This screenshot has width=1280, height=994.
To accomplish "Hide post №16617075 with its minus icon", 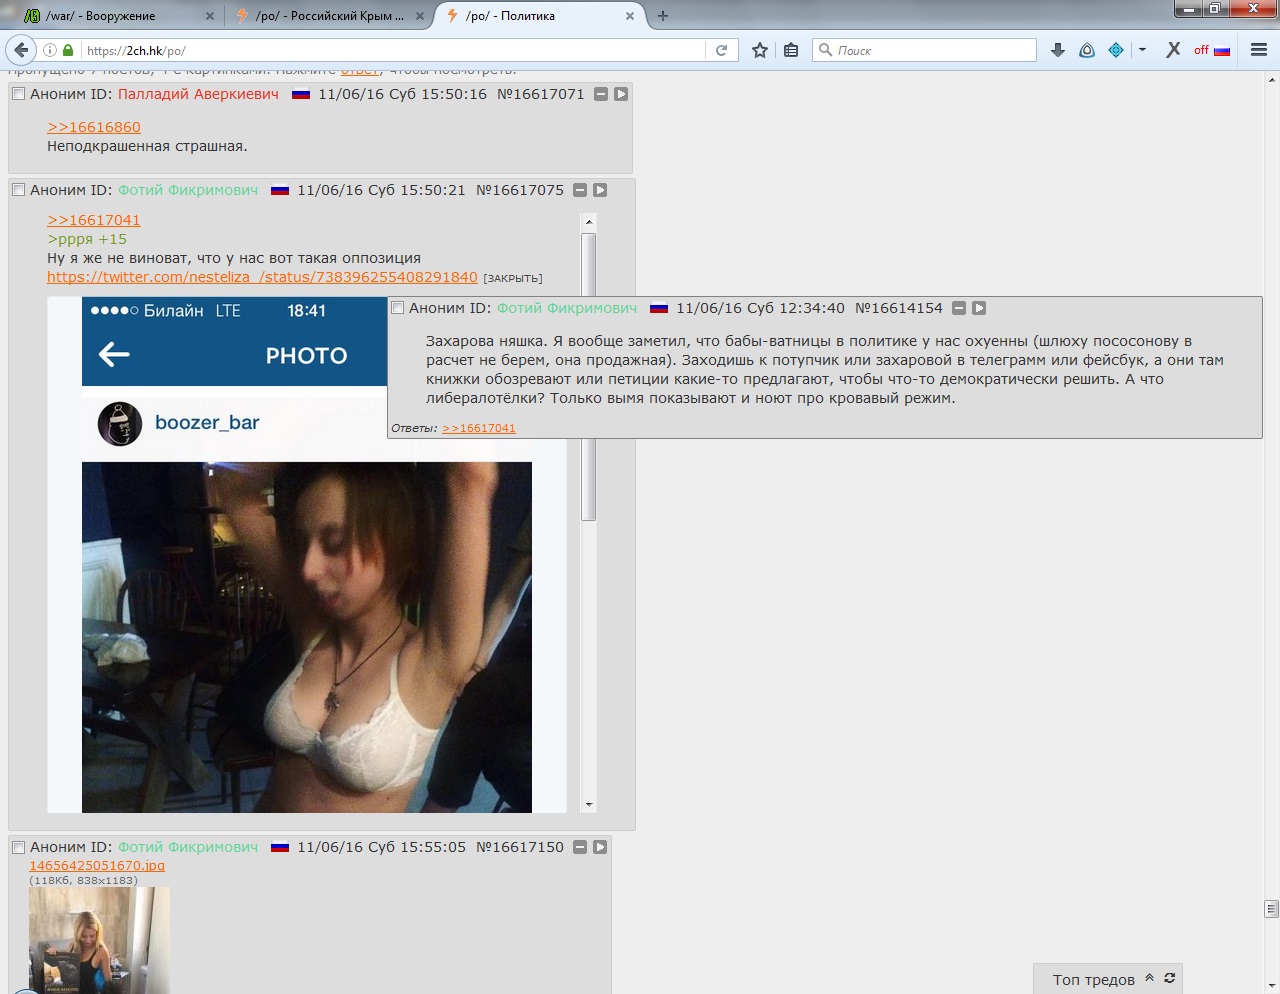I will [580, 190].
